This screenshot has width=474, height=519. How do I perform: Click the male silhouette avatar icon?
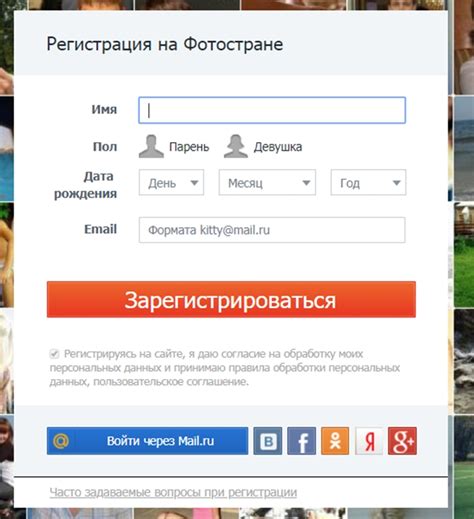pyautogui.click(x=151, y=146)
